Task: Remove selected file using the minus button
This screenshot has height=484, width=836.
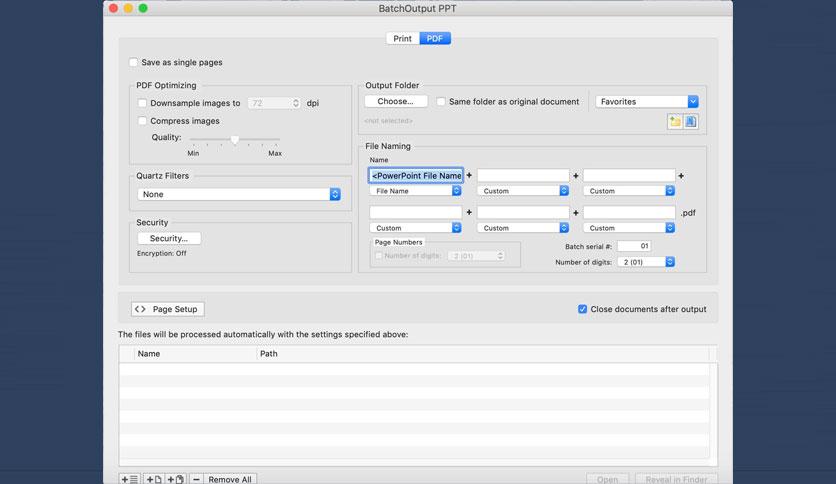Action: [x=196, y=479]
